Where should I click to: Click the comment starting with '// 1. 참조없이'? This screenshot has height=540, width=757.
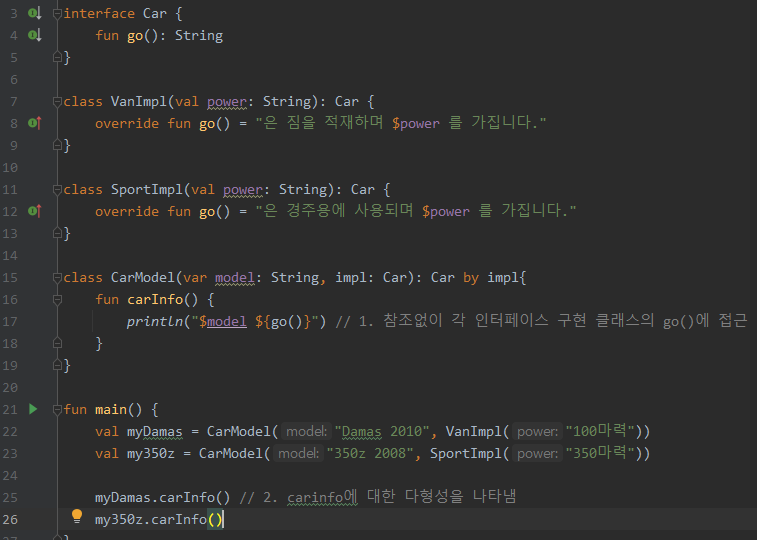pyautogui.click(x=541, y=321)
